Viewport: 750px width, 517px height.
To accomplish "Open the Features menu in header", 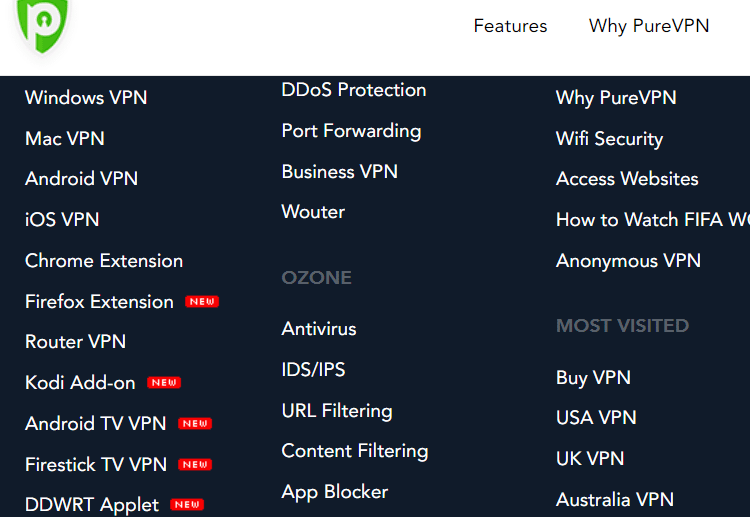I will click(x=510, y=26).
